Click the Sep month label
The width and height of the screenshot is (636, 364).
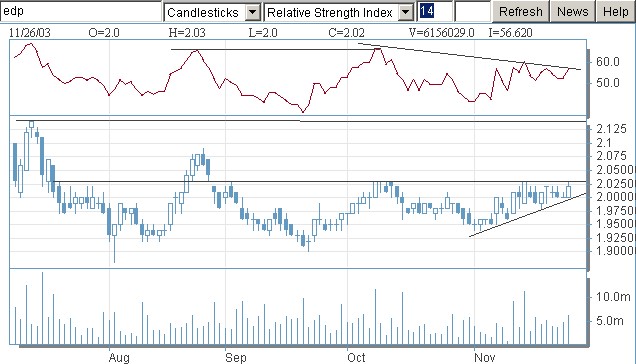[x=236, y=358]
